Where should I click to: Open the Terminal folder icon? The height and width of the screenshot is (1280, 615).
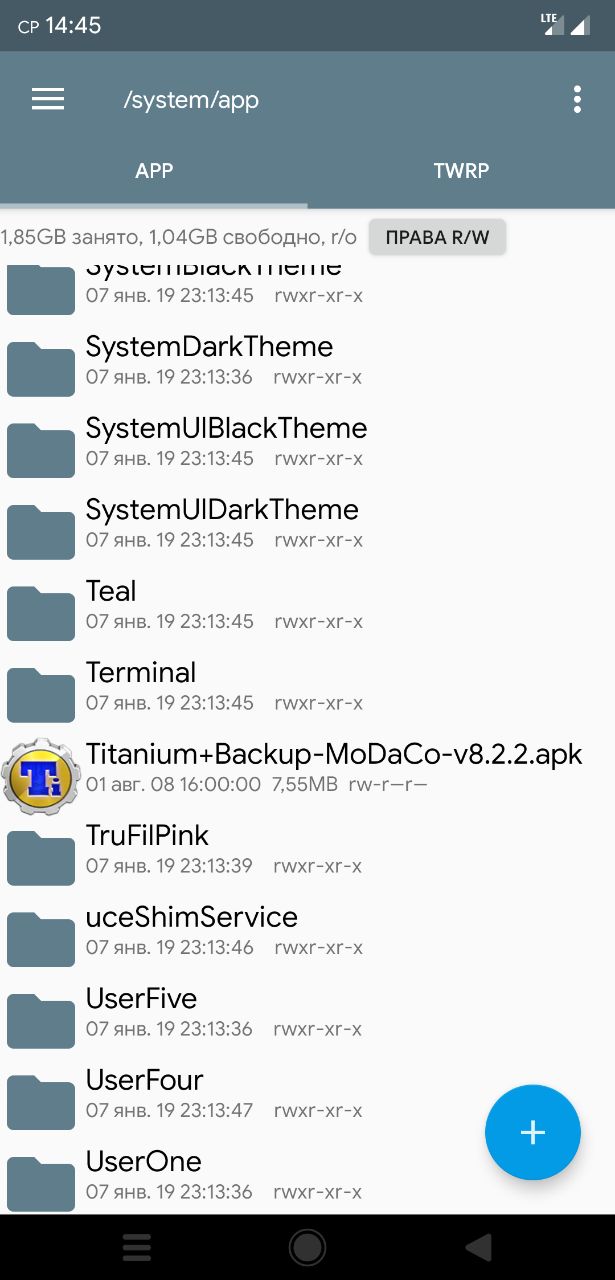[x=41, y=694]
